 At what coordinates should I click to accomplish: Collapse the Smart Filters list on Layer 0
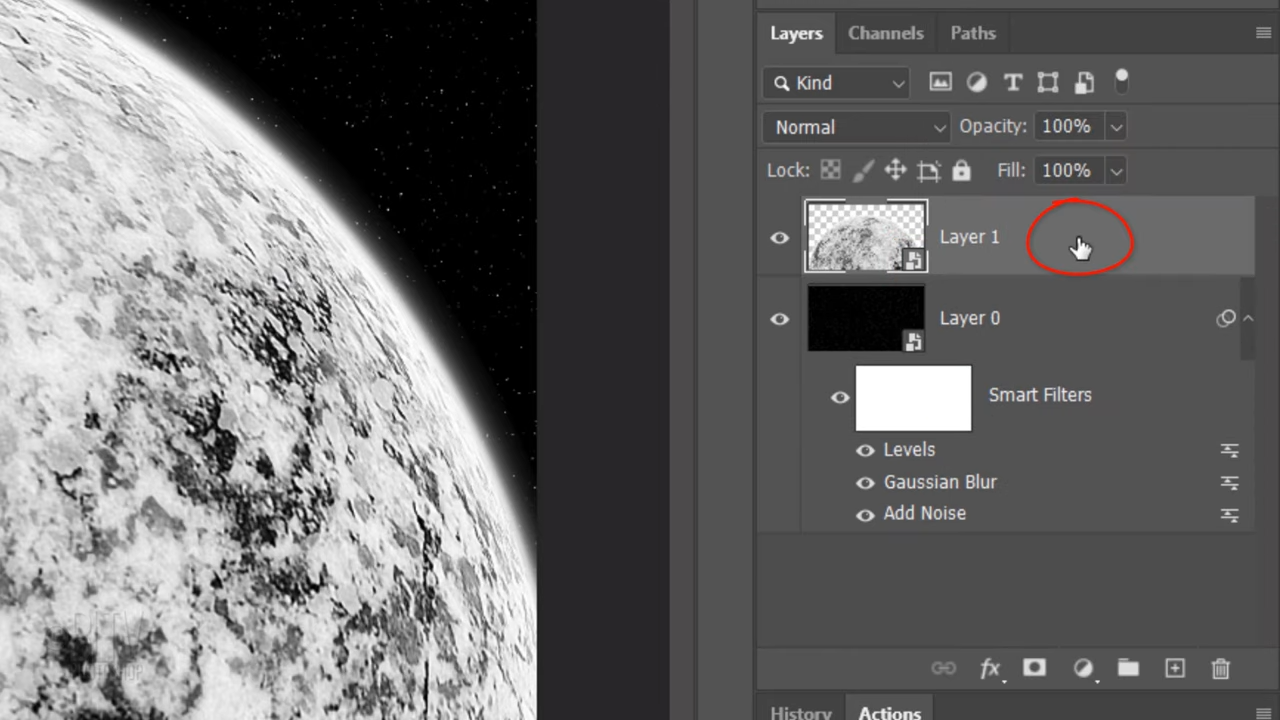point(1248,318)
